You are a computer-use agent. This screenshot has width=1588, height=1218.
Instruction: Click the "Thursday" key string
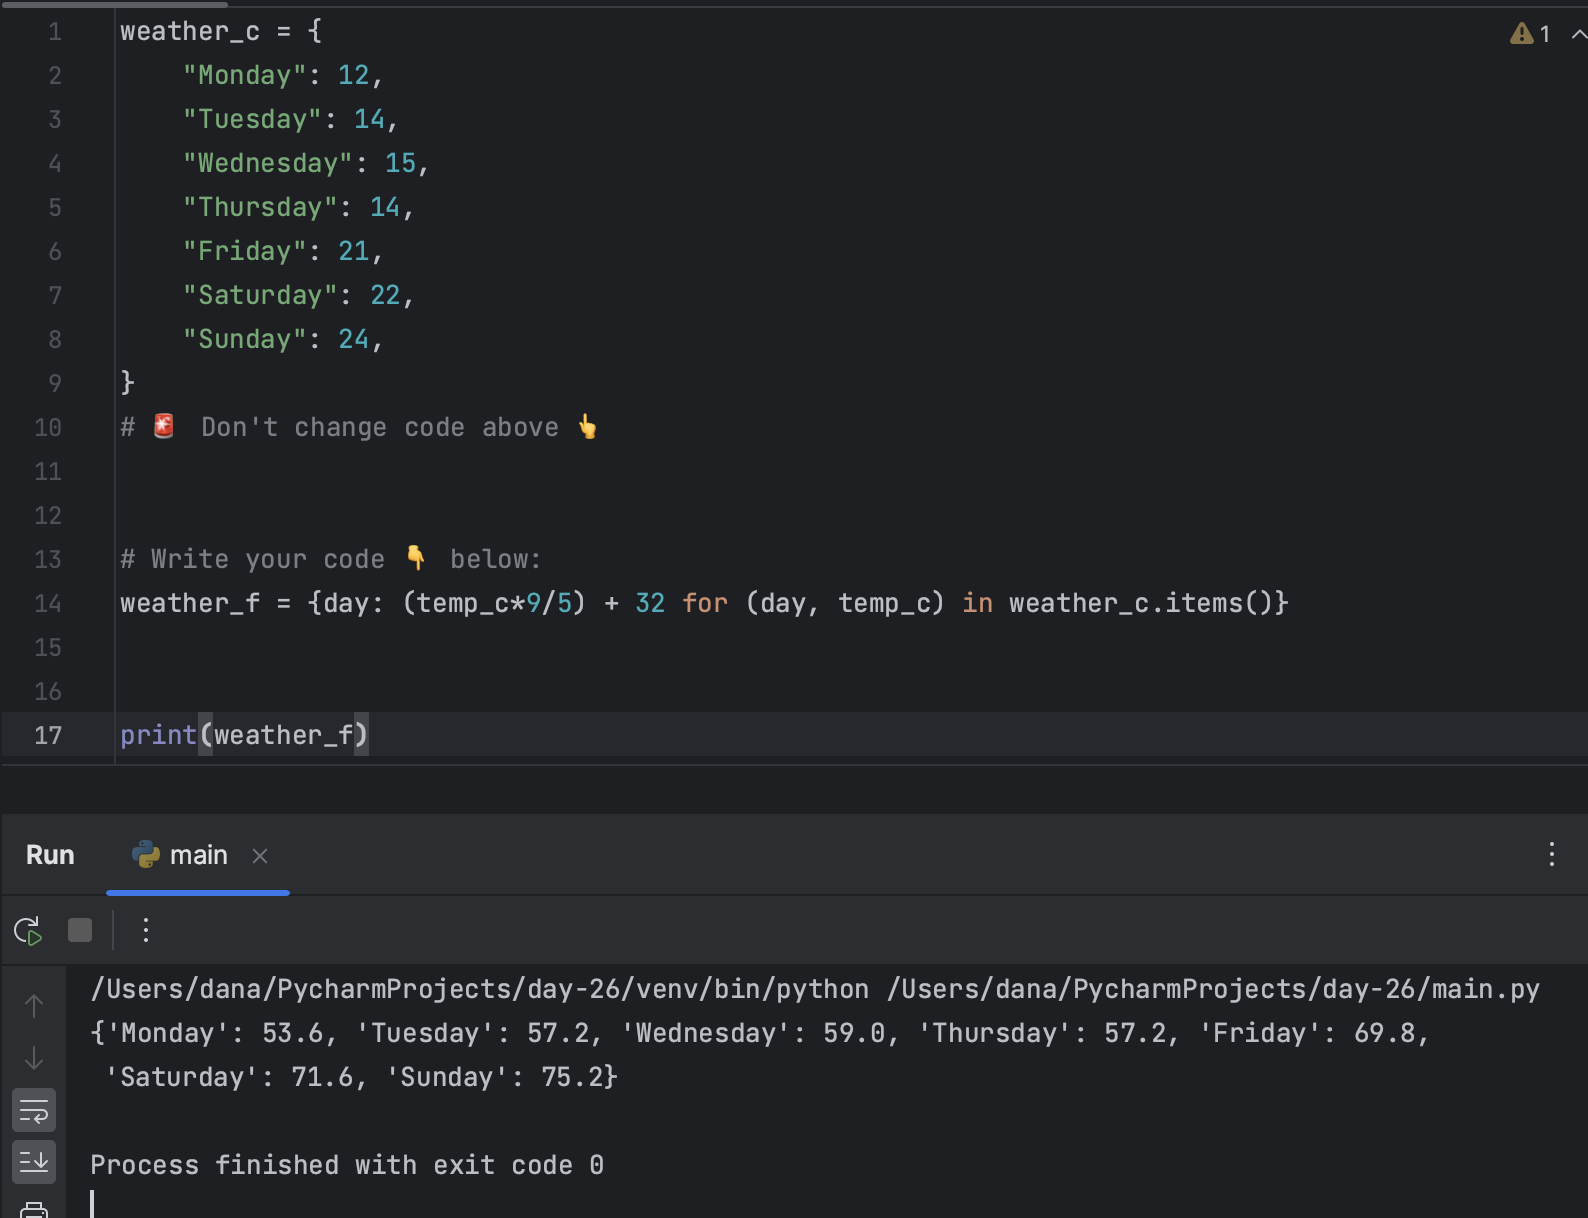coord(260,208)
